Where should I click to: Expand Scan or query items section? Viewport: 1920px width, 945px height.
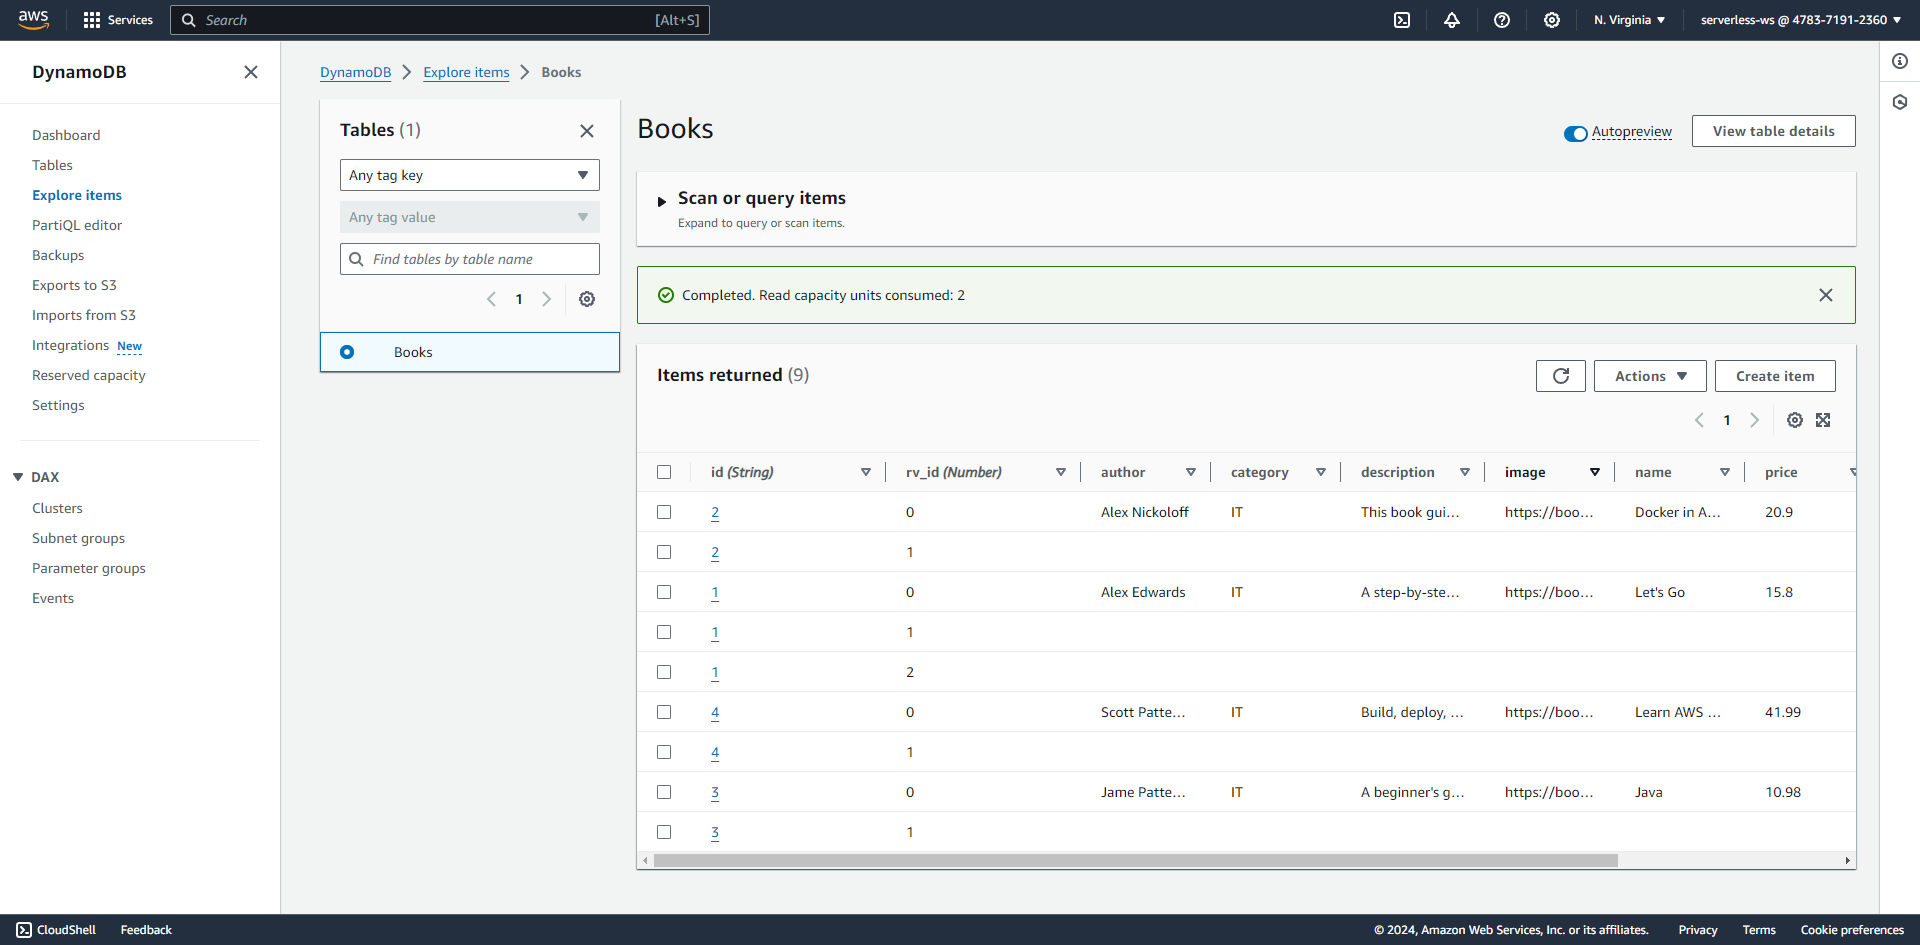(x=661, y=201)
